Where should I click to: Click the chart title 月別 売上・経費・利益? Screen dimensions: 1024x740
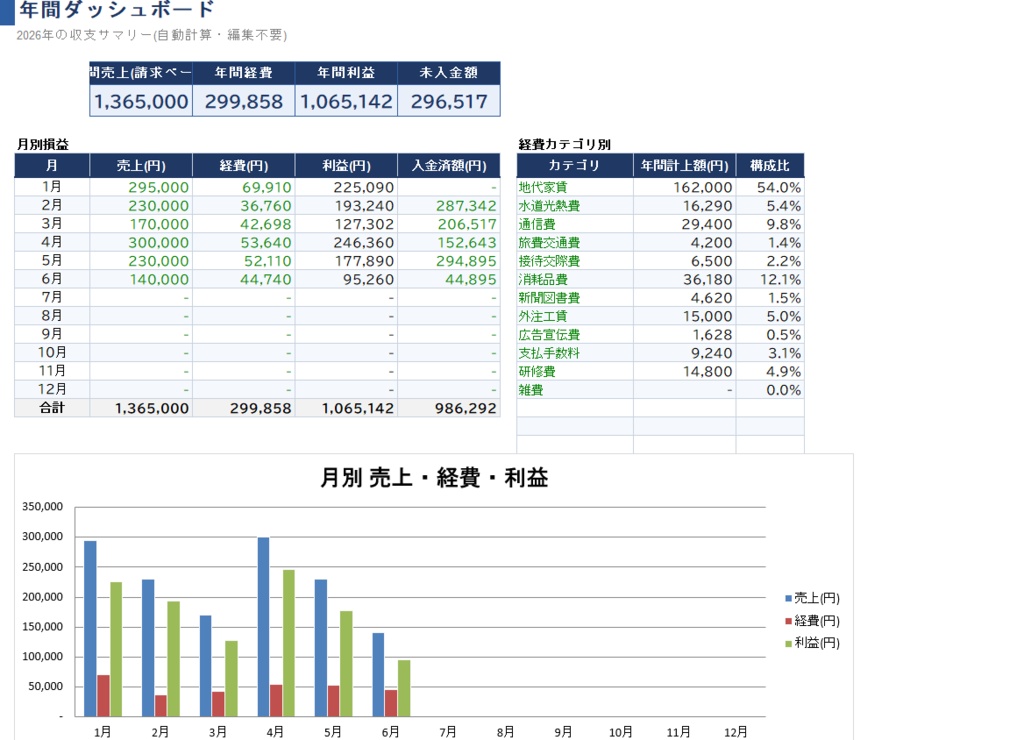(x=434, y=477)
